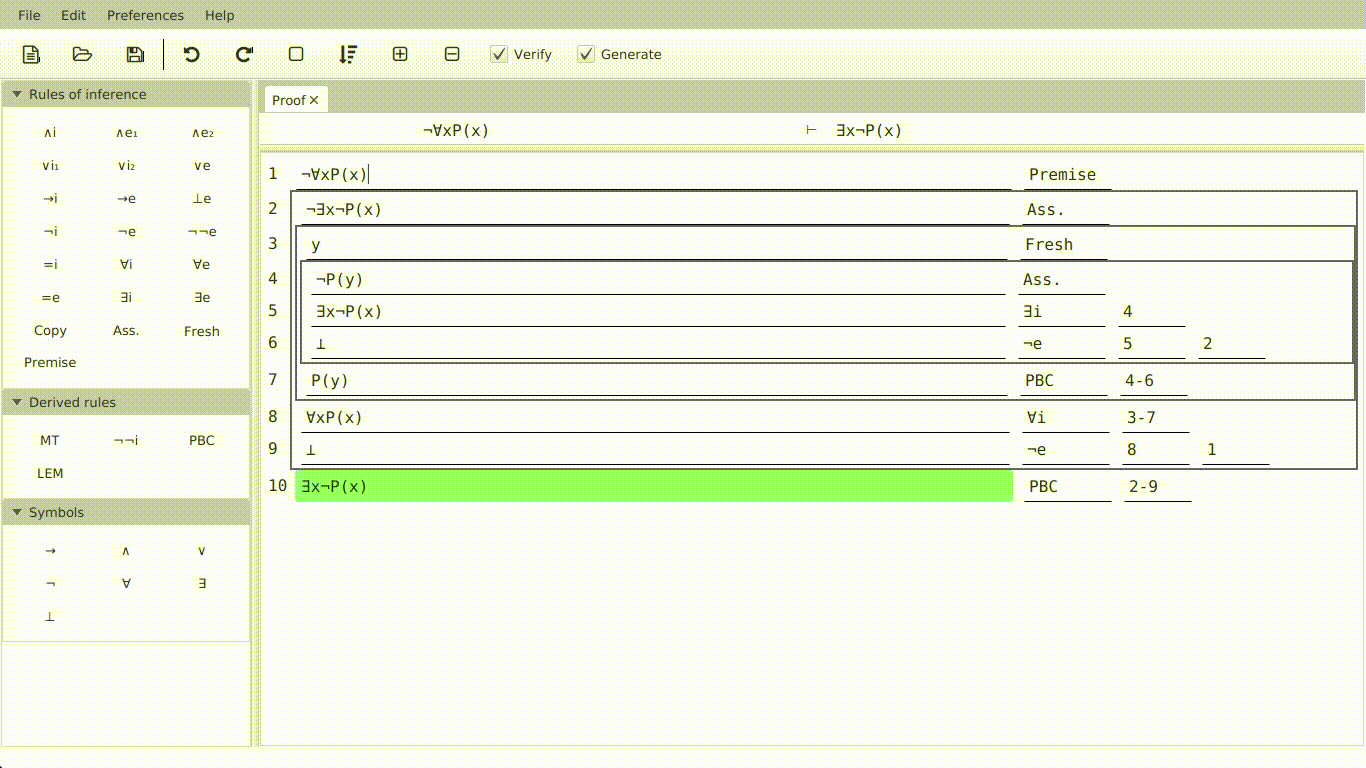Click the sort rows toolbar icon

[348, 54]
